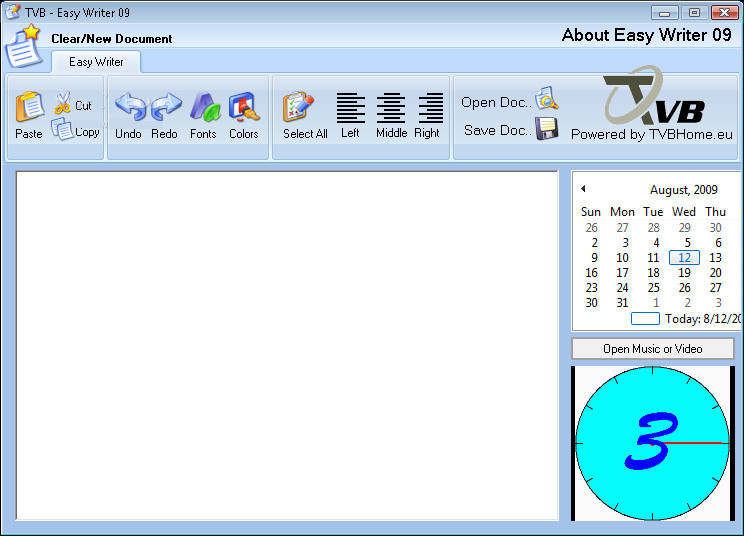Click the analog clock face
The image size is (744, 536).
[x=652, y=443]
